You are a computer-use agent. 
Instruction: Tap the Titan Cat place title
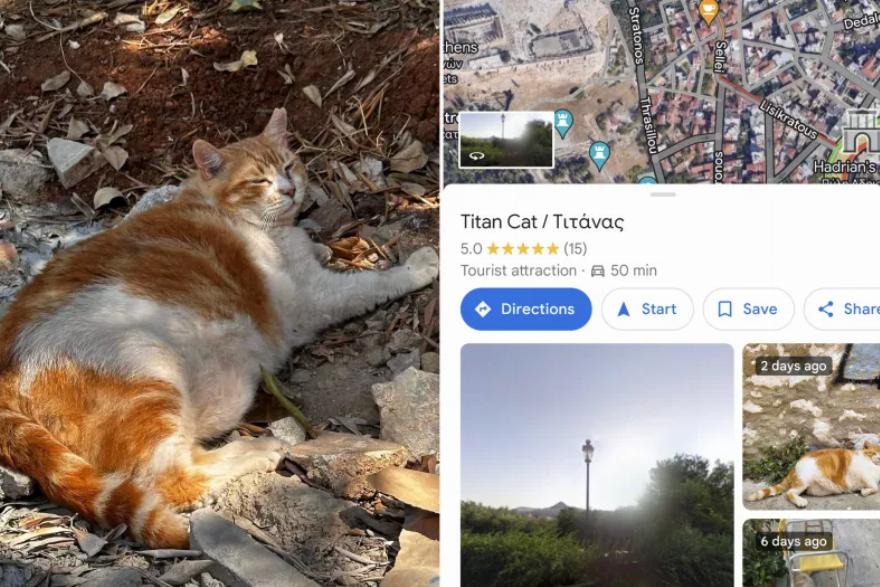click(x=542, y=222)
